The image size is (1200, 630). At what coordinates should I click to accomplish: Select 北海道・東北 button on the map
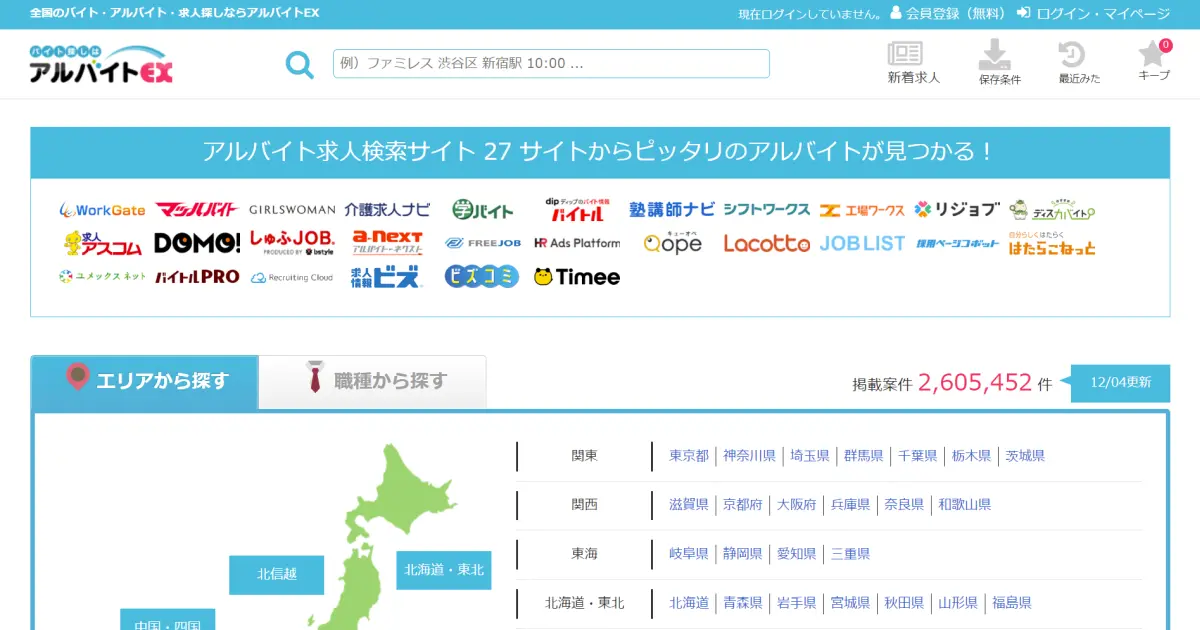pyautogui.click(x=444, y=570)
